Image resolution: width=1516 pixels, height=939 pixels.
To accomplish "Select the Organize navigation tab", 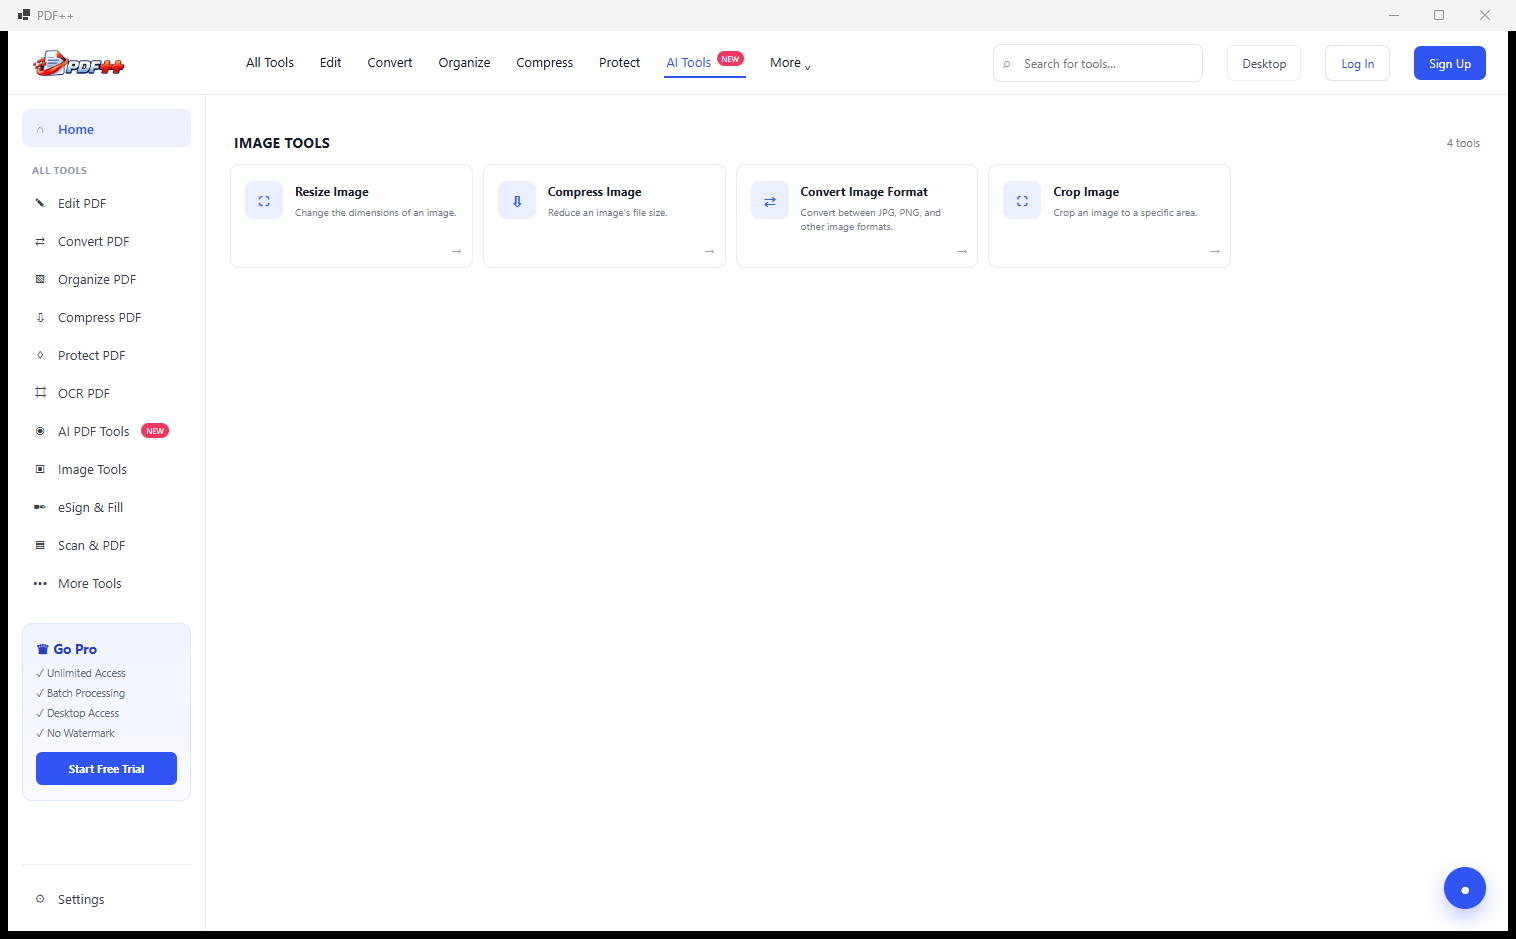I will coord(464,63).
